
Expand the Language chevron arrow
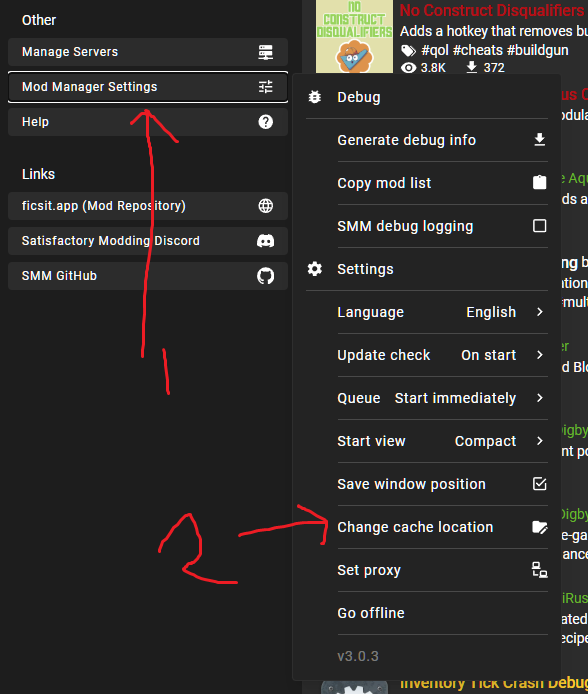[539, 312]
